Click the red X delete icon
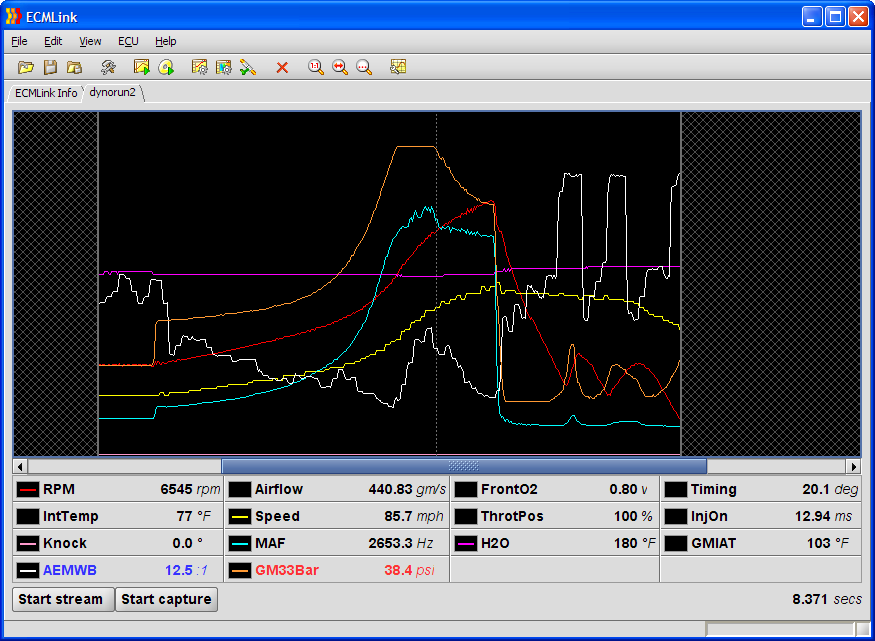Image resolution: width=875 pixels, height=641 pixels. tap(282, 67)
